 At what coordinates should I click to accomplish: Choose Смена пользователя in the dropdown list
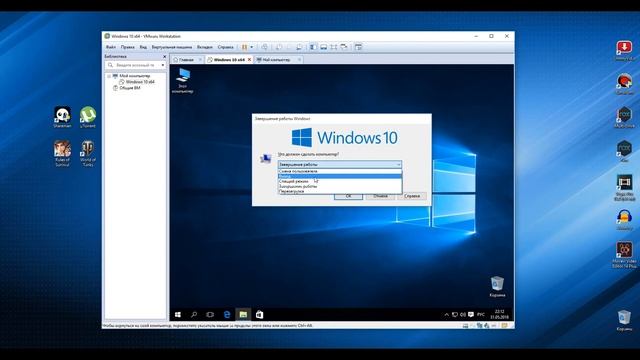pyautogui.click(x=340, y=171)
